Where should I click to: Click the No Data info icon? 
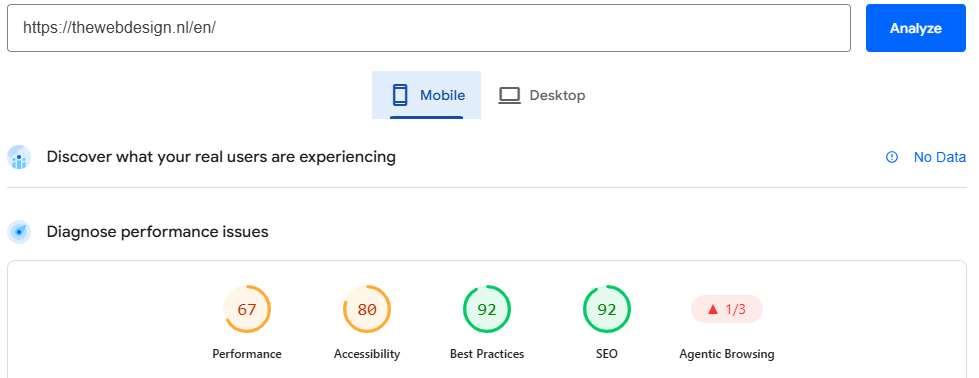(892, 157)
